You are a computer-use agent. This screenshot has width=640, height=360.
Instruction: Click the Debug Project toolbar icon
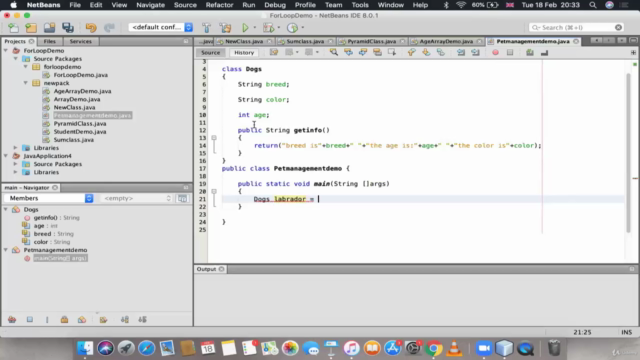click(269, 28)
